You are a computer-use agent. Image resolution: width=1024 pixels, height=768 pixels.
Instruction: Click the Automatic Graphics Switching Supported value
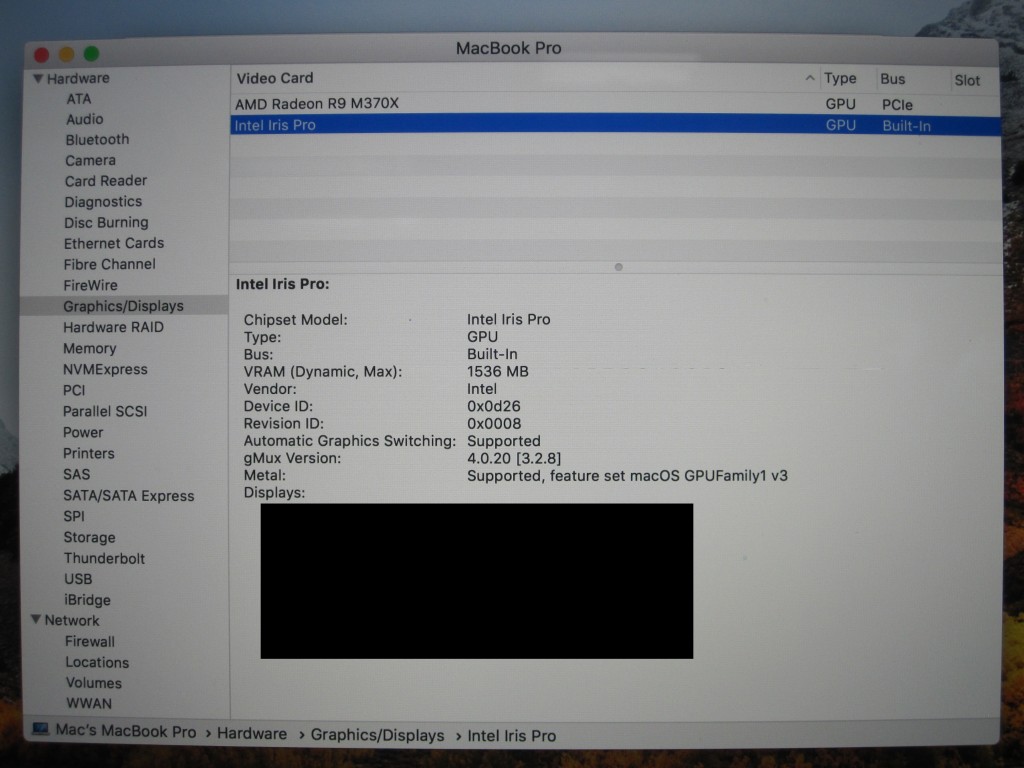point(504,441)
